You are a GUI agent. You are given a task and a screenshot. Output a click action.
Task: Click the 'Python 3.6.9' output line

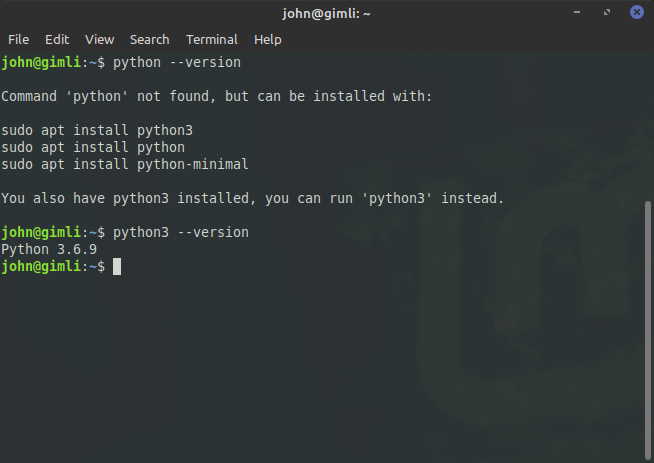point(49,249)
